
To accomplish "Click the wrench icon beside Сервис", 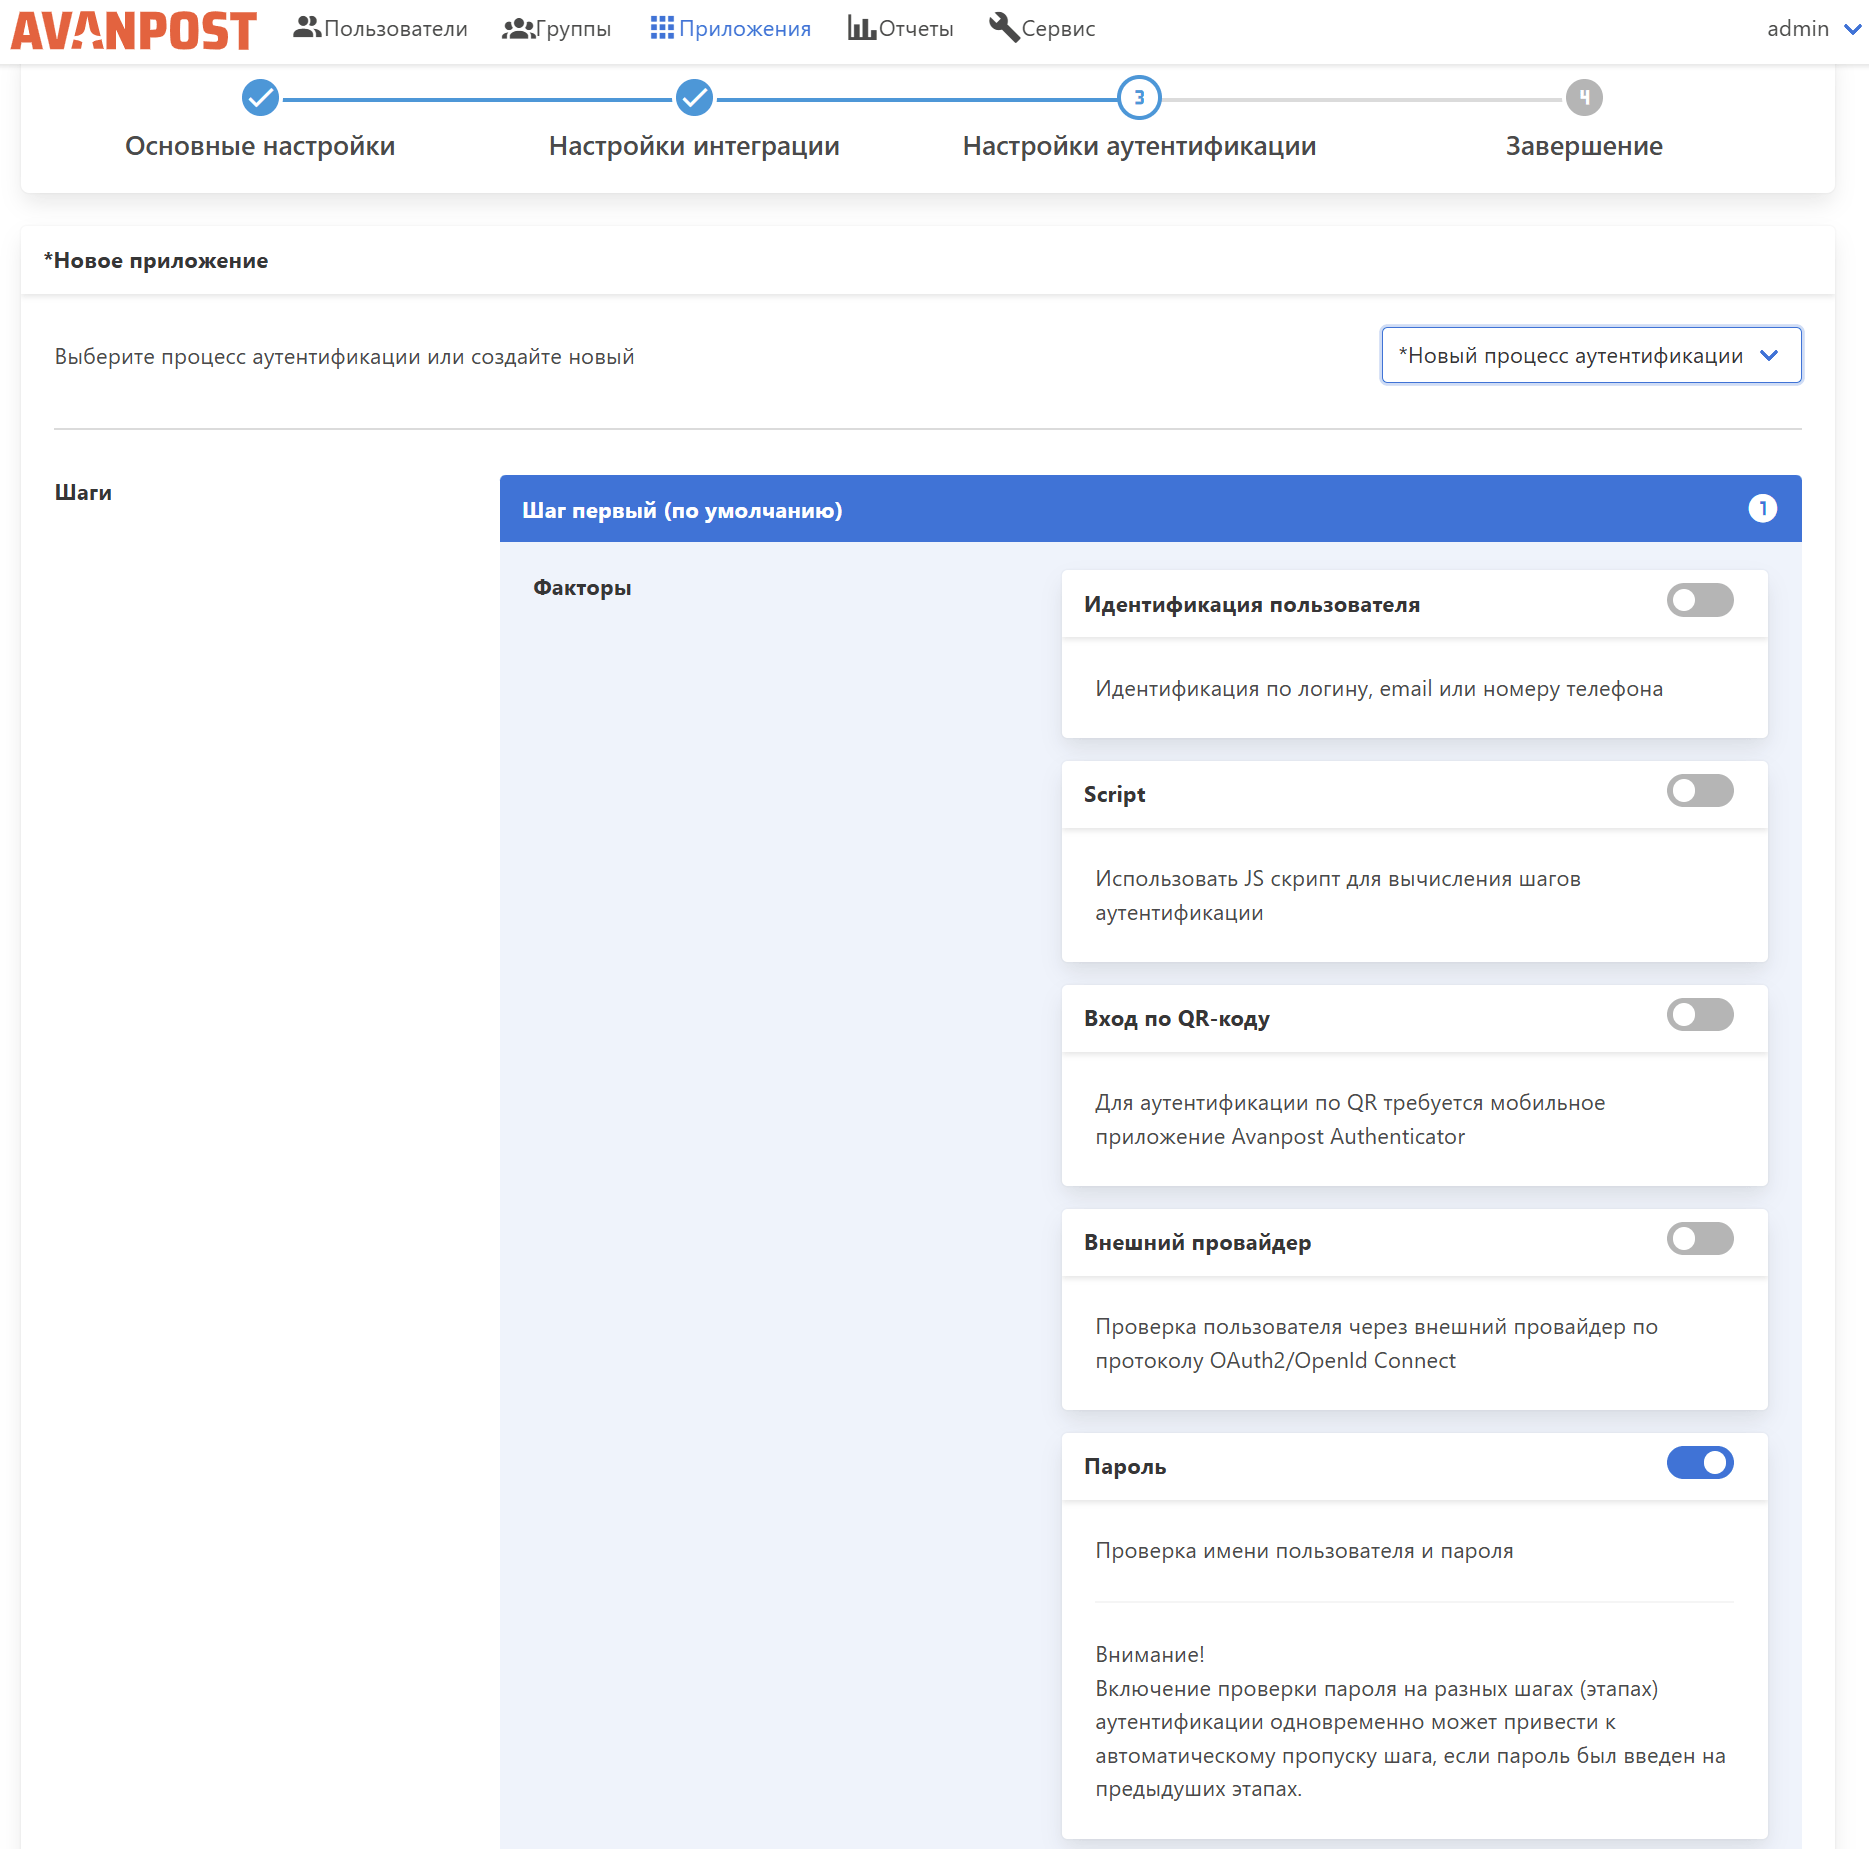I will 1003,28.
